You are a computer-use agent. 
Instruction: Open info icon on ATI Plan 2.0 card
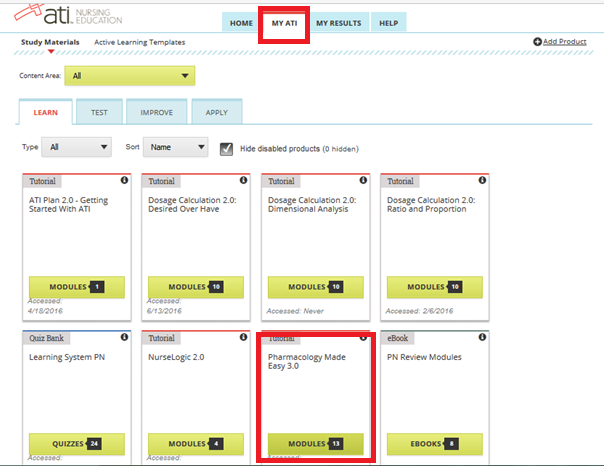(124, 180)
